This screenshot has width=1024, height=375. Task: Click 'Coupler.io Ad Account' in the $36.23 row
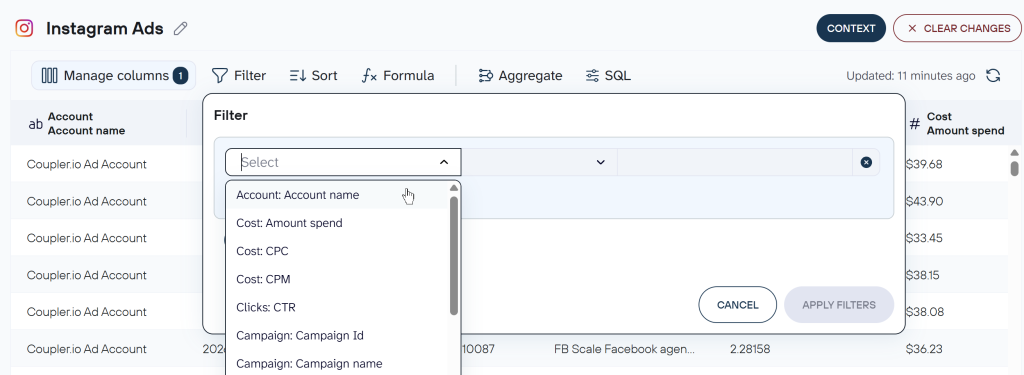pyautogui.click(x=87, y=349)
